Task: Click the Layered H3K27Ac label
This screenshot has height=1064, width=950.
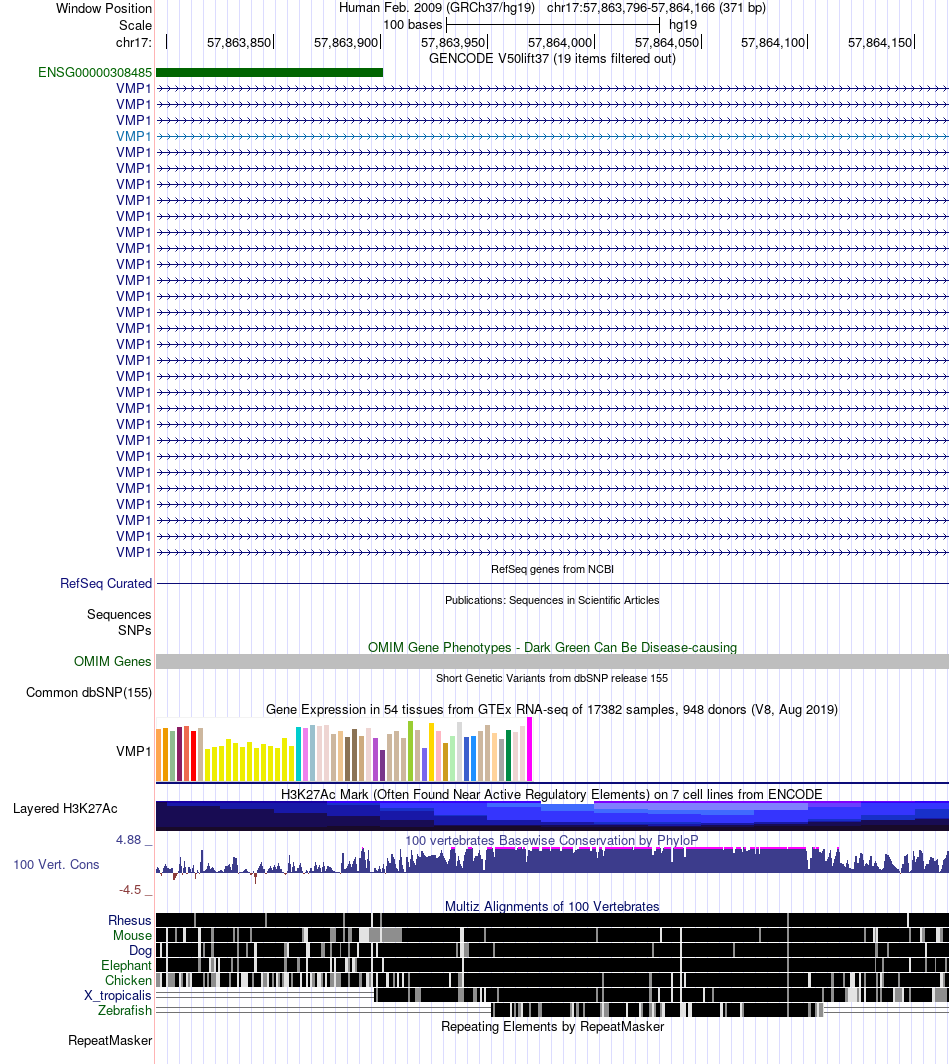Action: coord(65,809)
